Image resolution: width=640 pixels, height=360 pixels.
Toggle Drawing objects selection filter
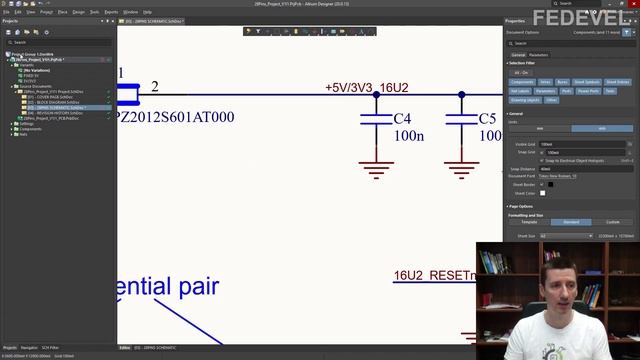525,100
